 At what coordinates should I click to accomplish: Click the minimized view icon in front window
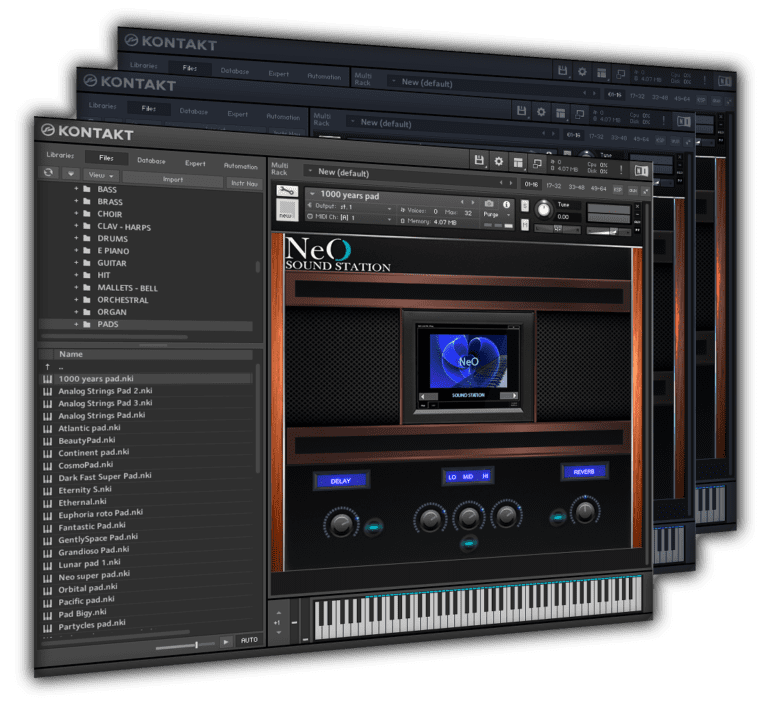pos(537,164)
